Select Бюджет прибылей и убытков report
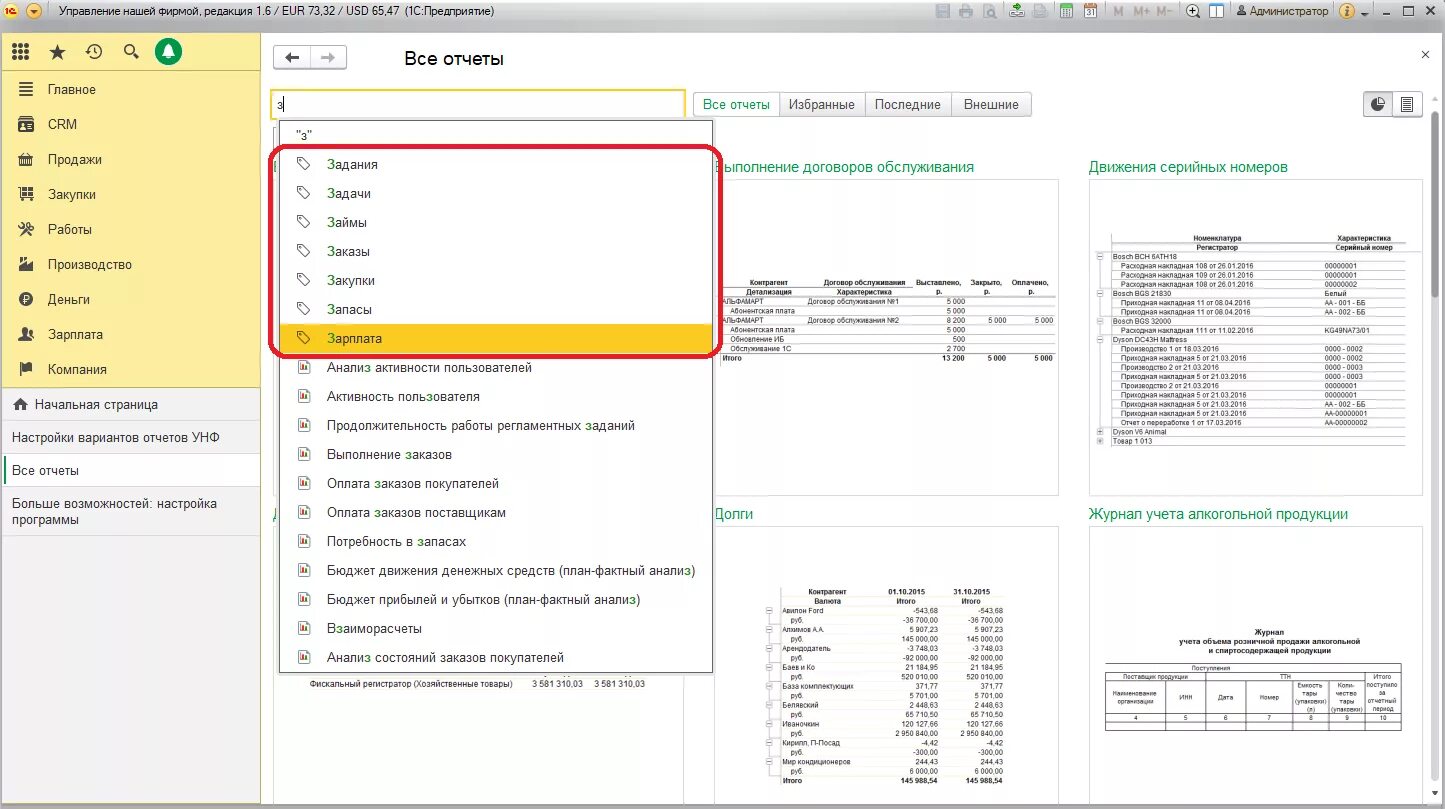Screen dimensions: 1445x809 (x=496, y=599)
